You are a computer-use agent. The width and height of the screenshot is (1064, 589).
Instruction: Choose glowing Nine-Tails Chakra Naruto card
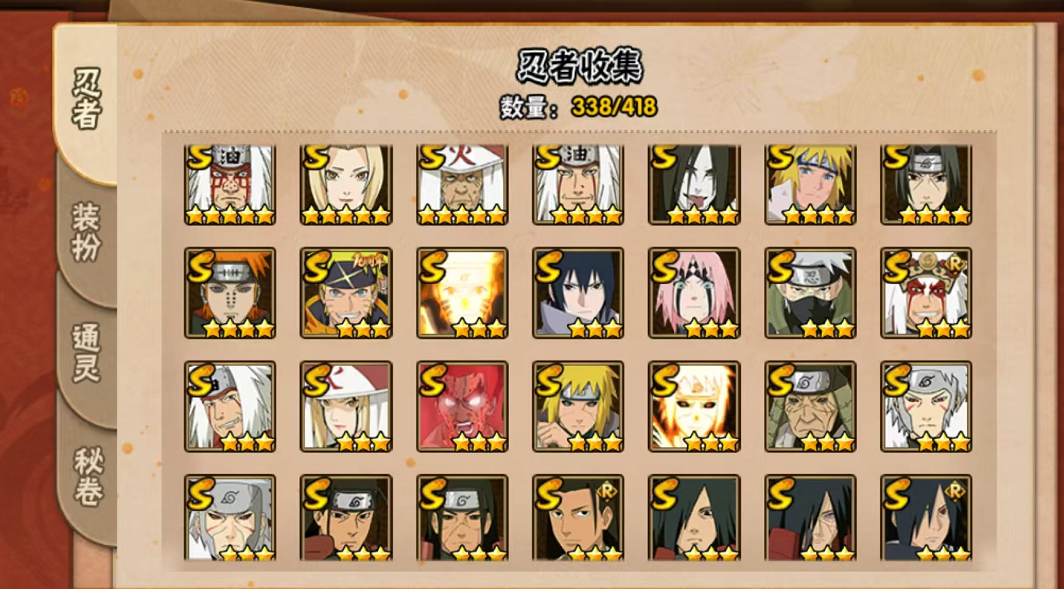[x=462, y=292]
